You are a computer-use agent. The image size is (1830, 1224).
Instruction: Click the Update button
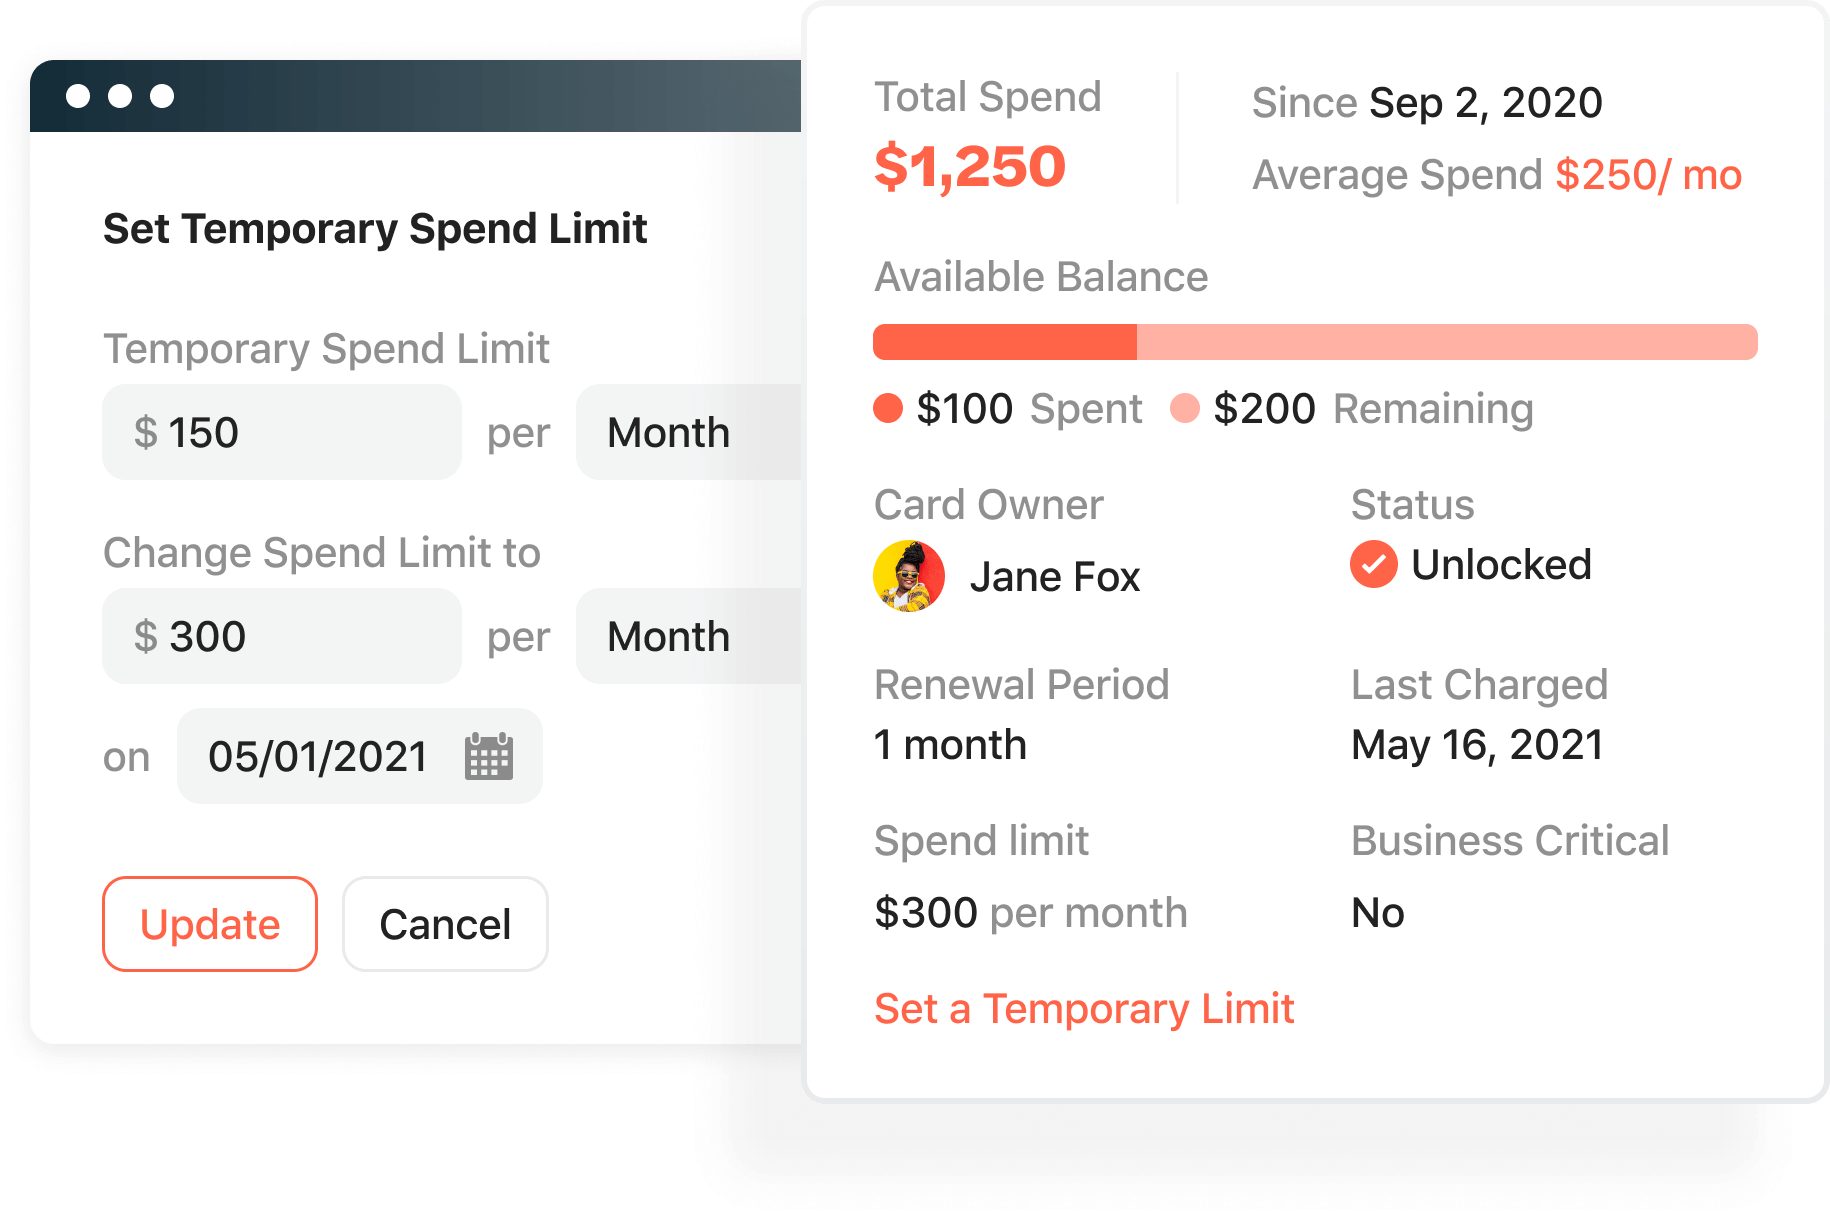[209, 924]
